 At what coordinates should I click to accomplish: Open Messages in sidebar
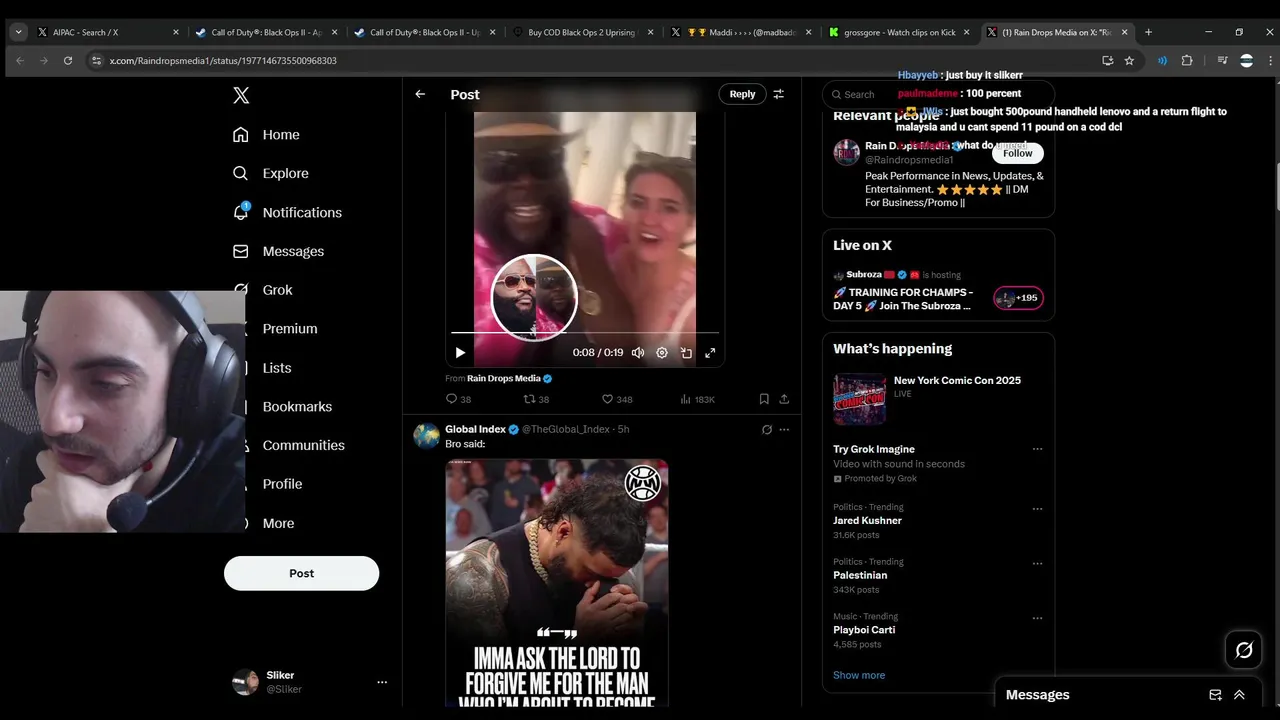coord(278,251)
